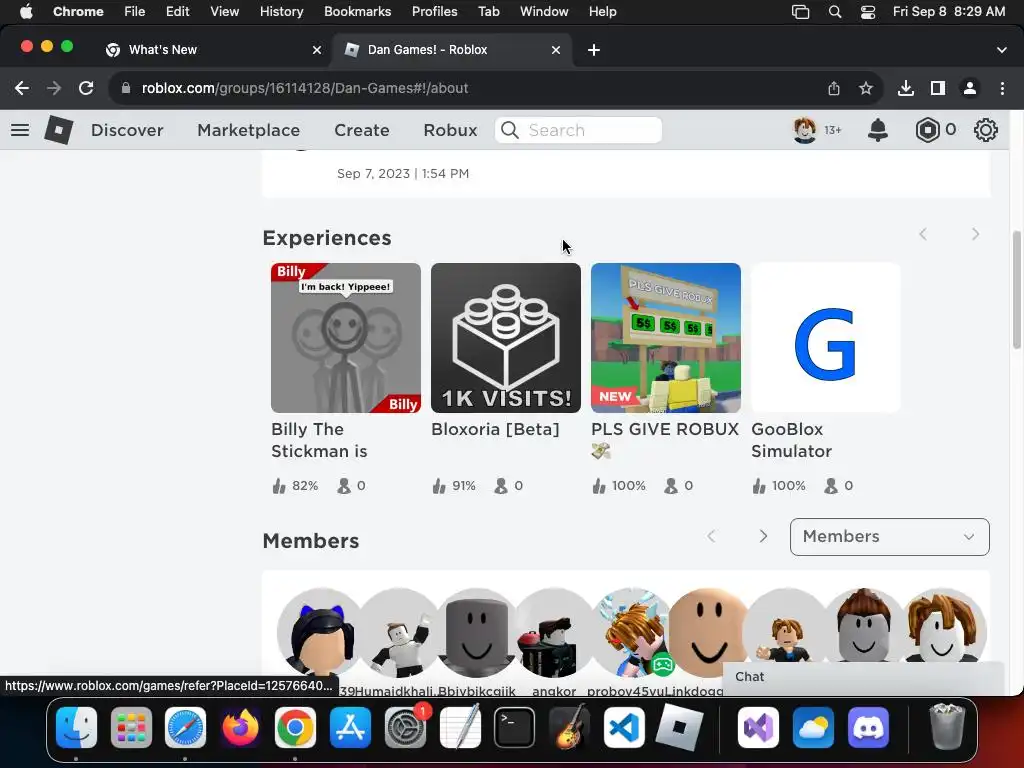
Task: Open Visual Studio Code from the dock
Action: (624, 727)
